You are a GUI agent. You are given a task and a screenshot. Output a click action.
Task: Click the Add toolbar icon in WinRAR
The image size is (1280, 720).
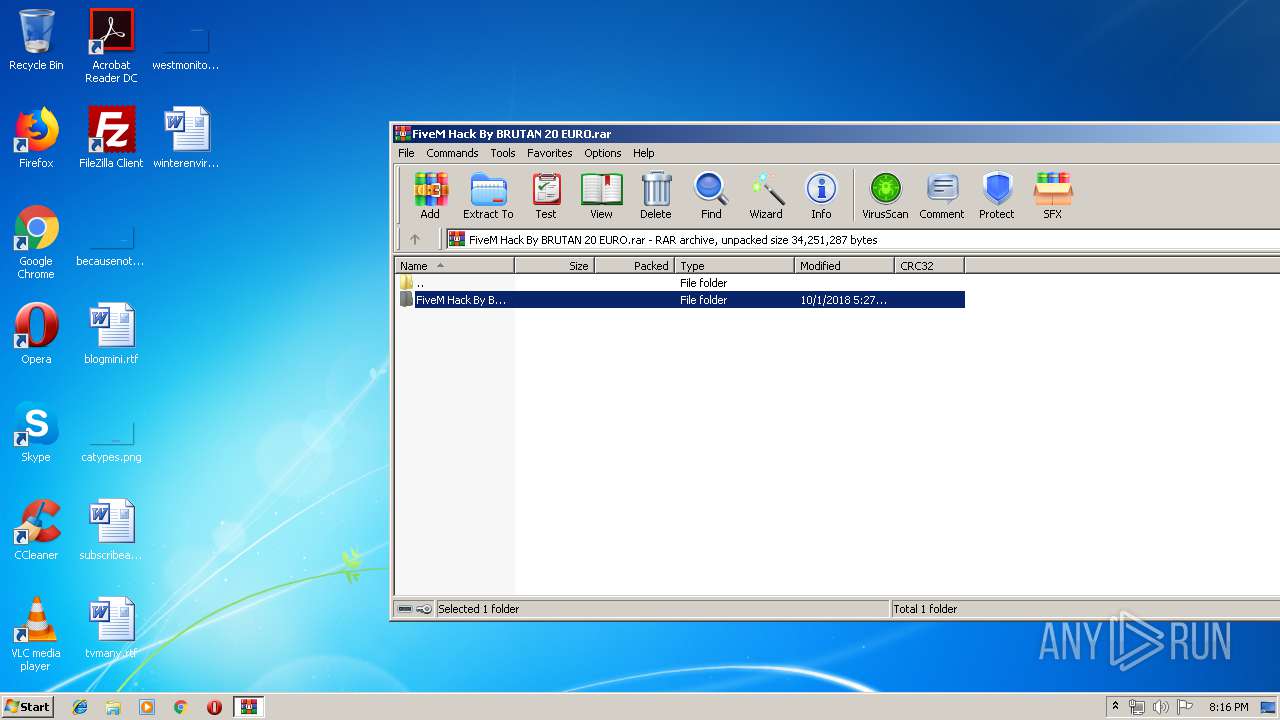coord(430,195)
